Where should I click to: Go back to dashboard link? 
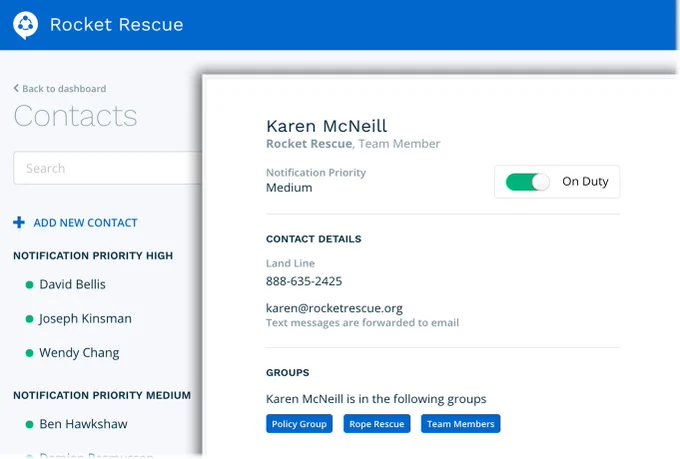point(60,89)
